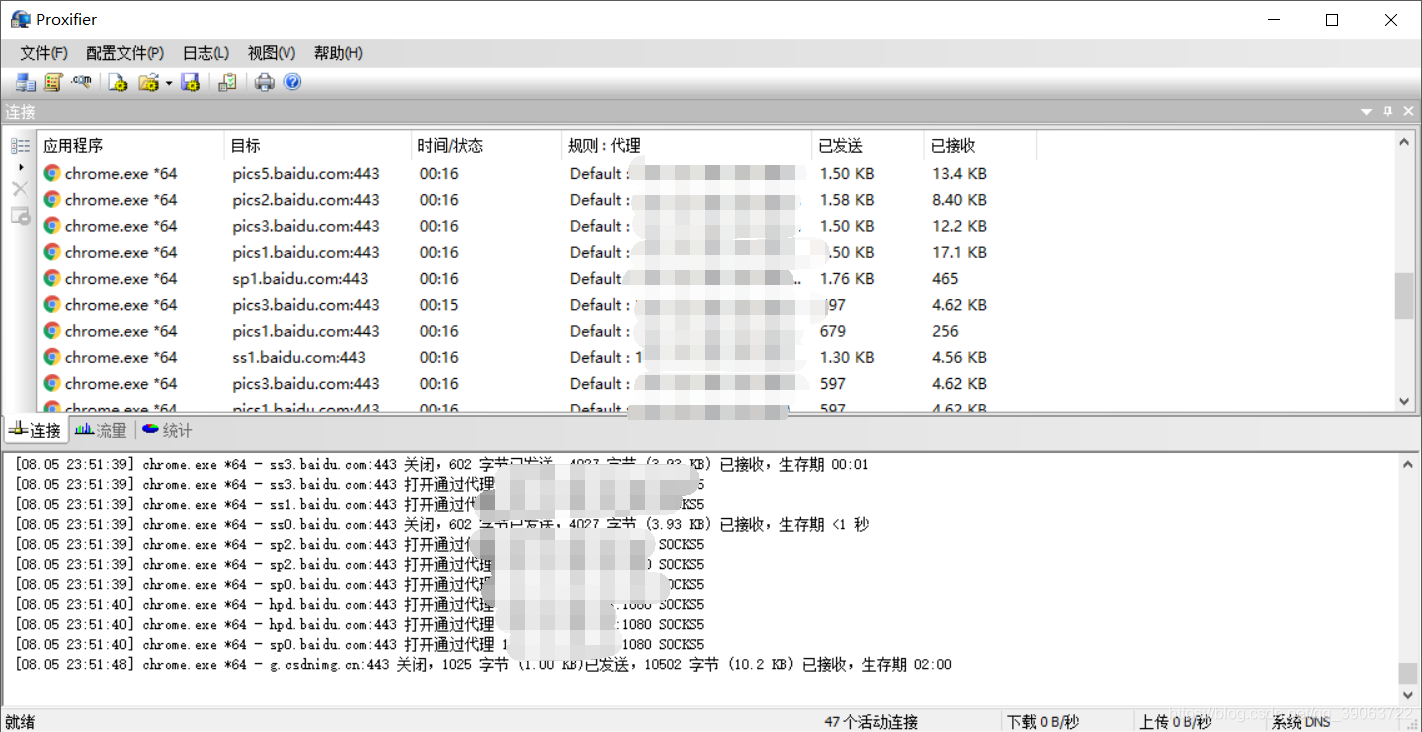Click the list view options icon beside connections
1422x732 pixels.
(x=20, y=147)
